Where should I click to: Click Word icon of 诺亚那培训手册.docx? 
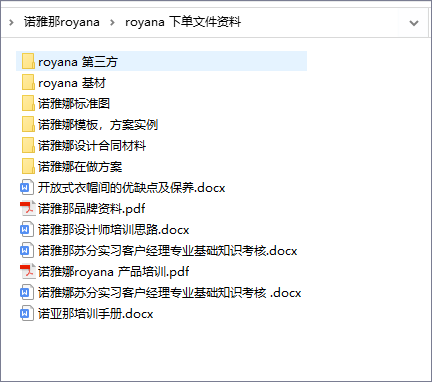click(x=27, y=313)
